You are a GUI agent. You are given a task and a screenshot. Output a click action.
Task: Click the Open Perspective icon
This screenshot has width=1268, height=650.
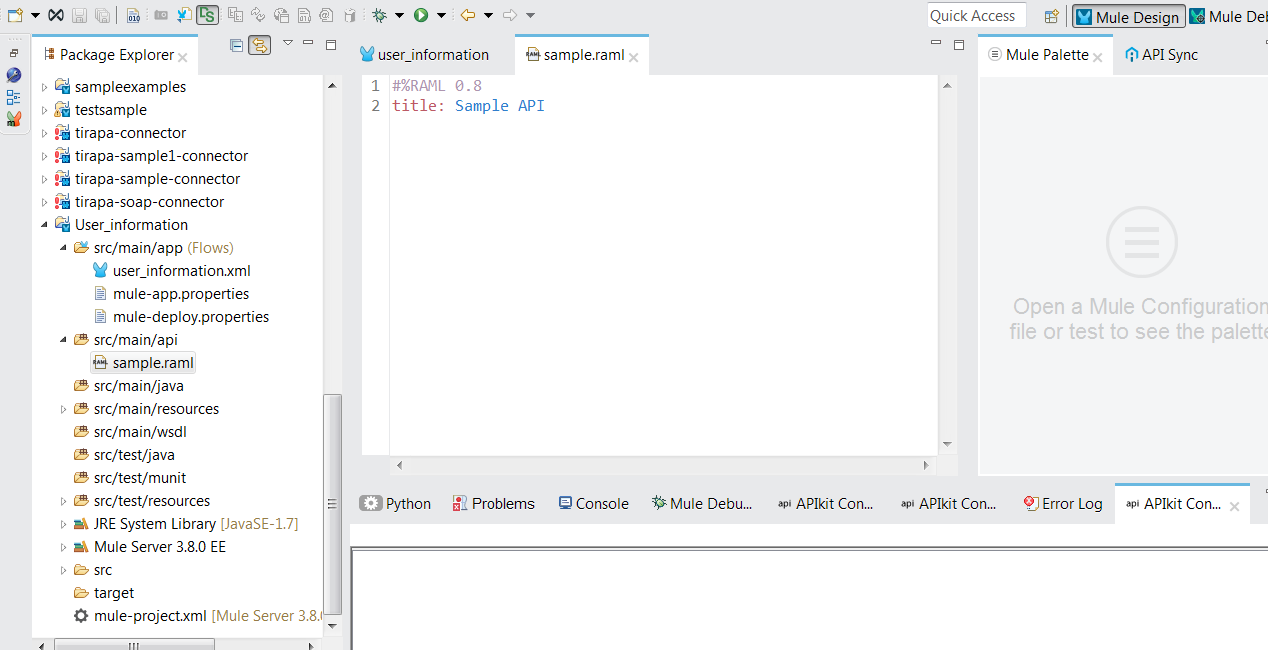[x=1051, y=16]
